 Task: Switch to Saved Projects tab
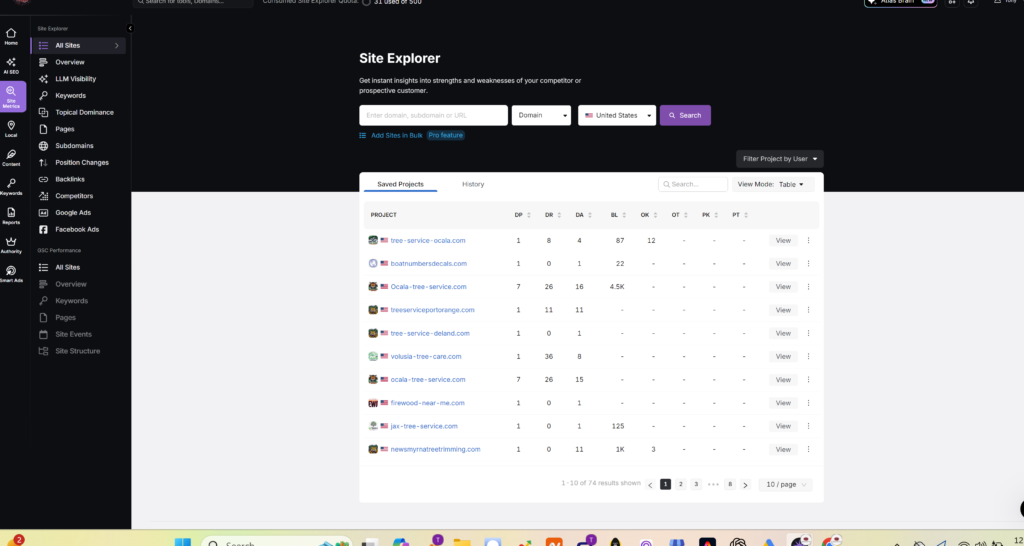coord(400,184)
